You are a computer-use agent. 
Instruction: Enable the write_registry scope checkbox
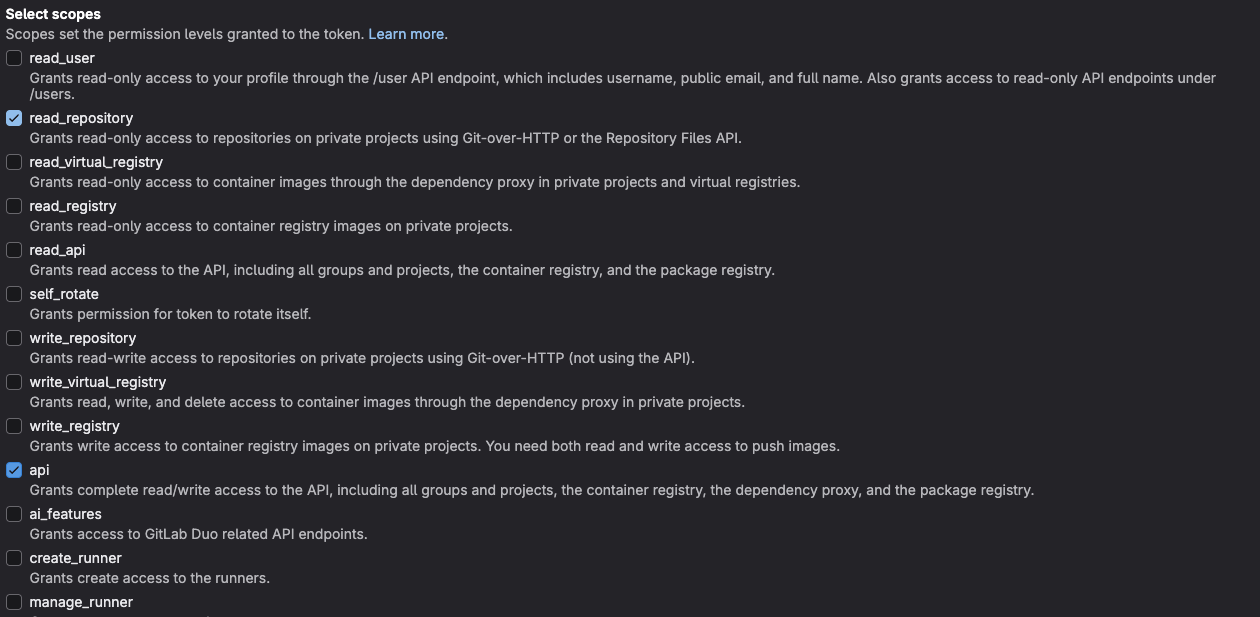coord(14,426)
